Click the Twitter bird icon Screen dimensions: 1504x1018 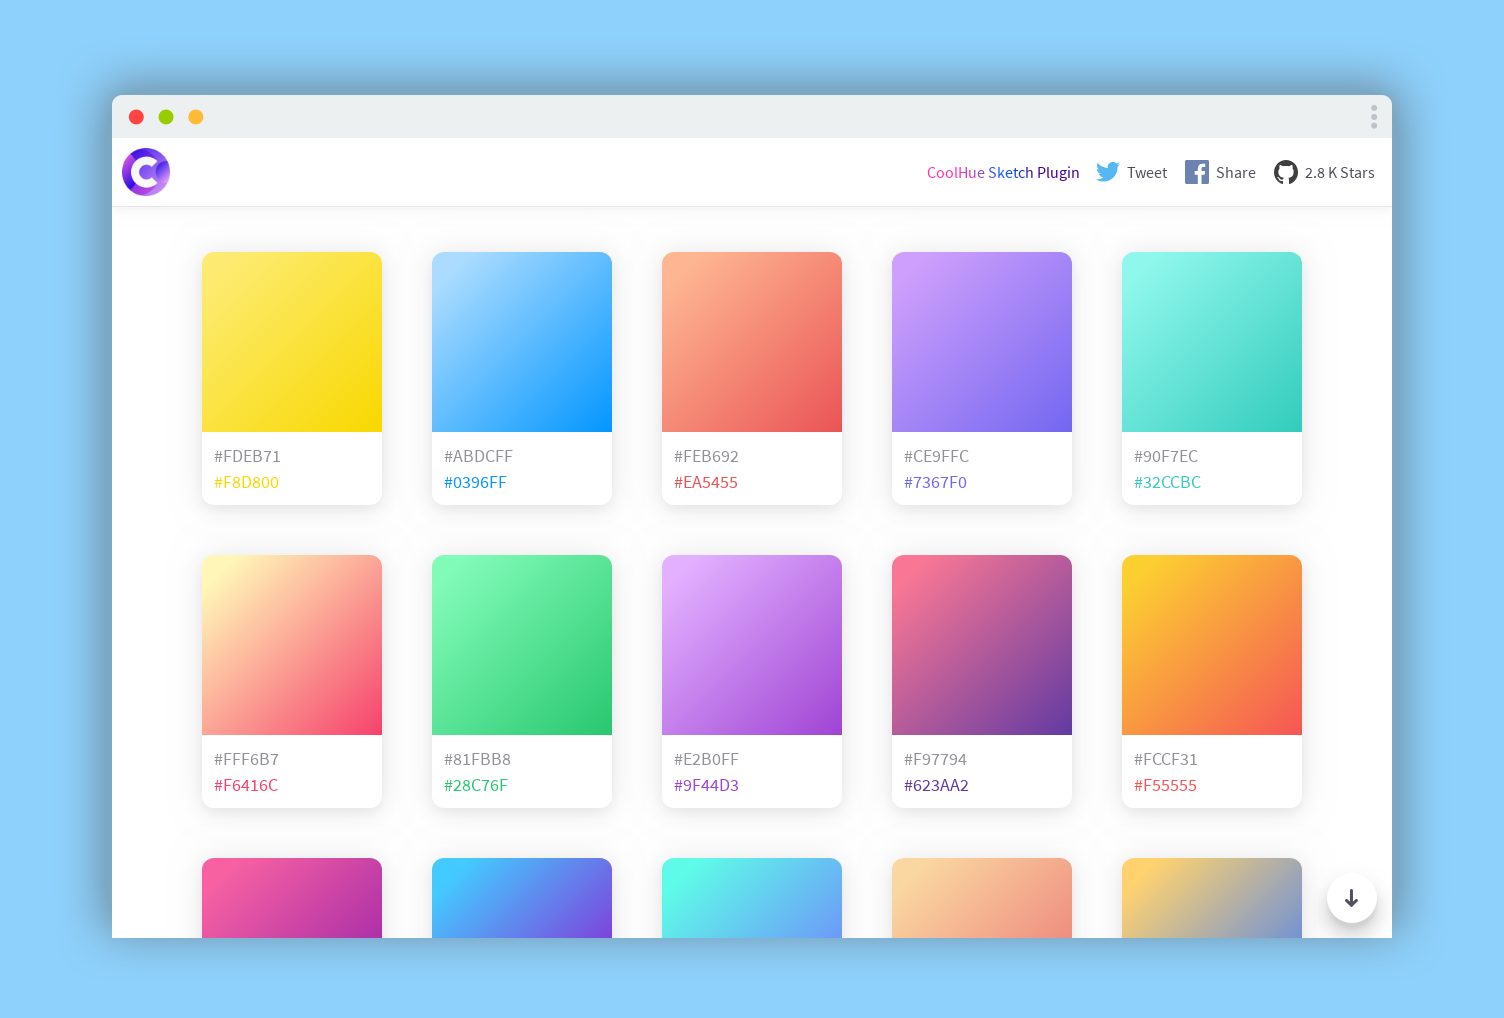click(x=1107, y=172)
